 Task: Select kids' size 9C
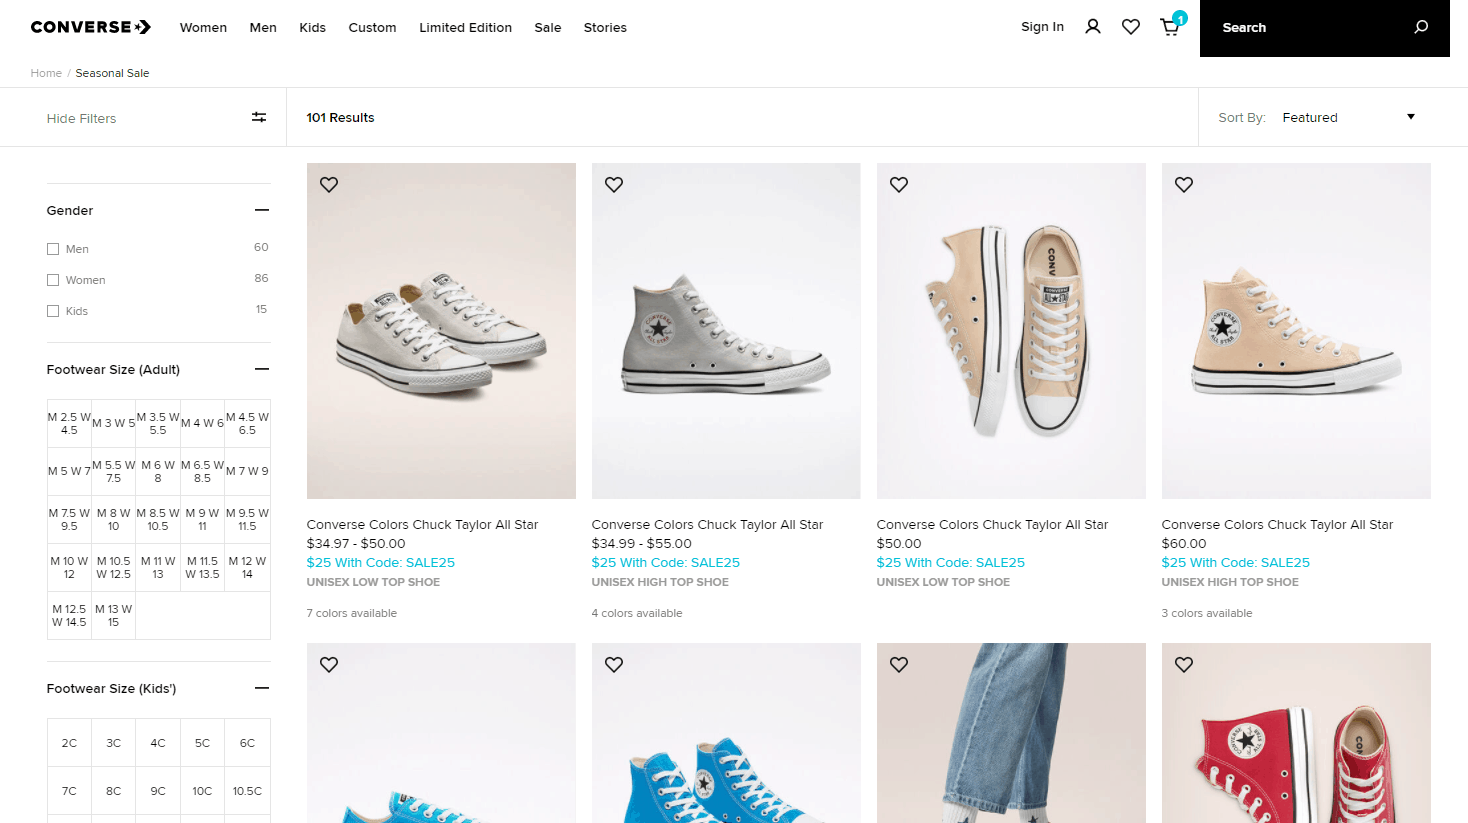(x=158, y=791)
